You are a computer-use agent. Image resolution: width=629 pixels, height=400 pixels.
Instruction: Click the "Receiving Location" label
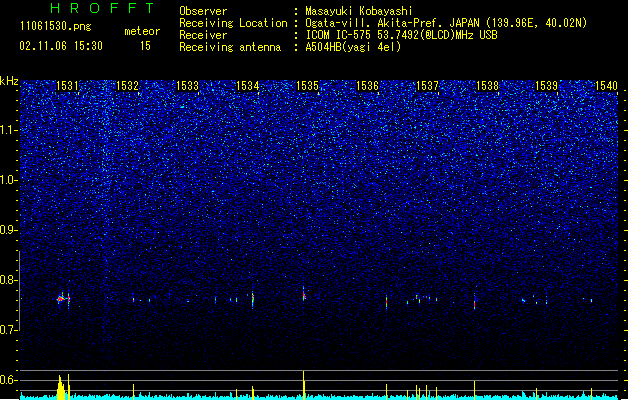click(x=233, y=23)
